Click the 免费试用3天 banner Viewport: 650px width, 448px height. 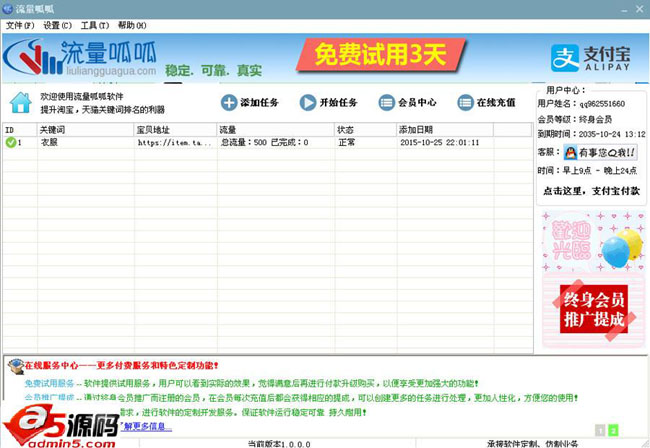(381, 54)
